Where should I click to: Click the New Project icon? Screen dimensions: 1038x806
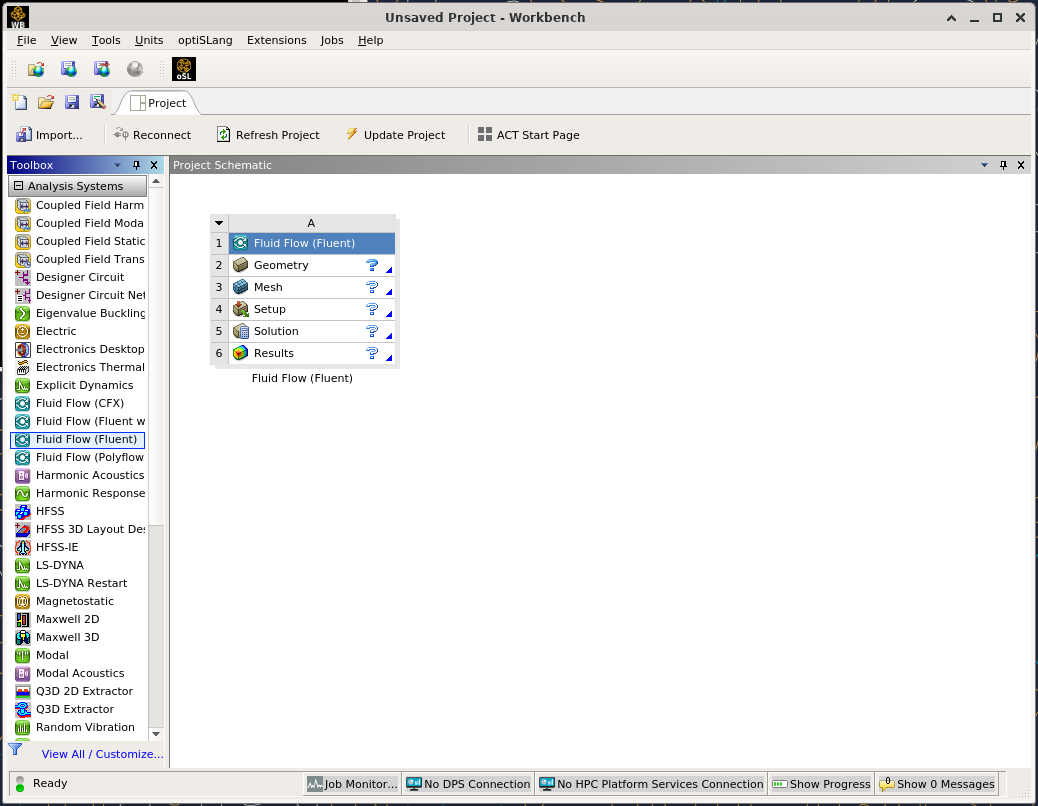pos(19,102)
